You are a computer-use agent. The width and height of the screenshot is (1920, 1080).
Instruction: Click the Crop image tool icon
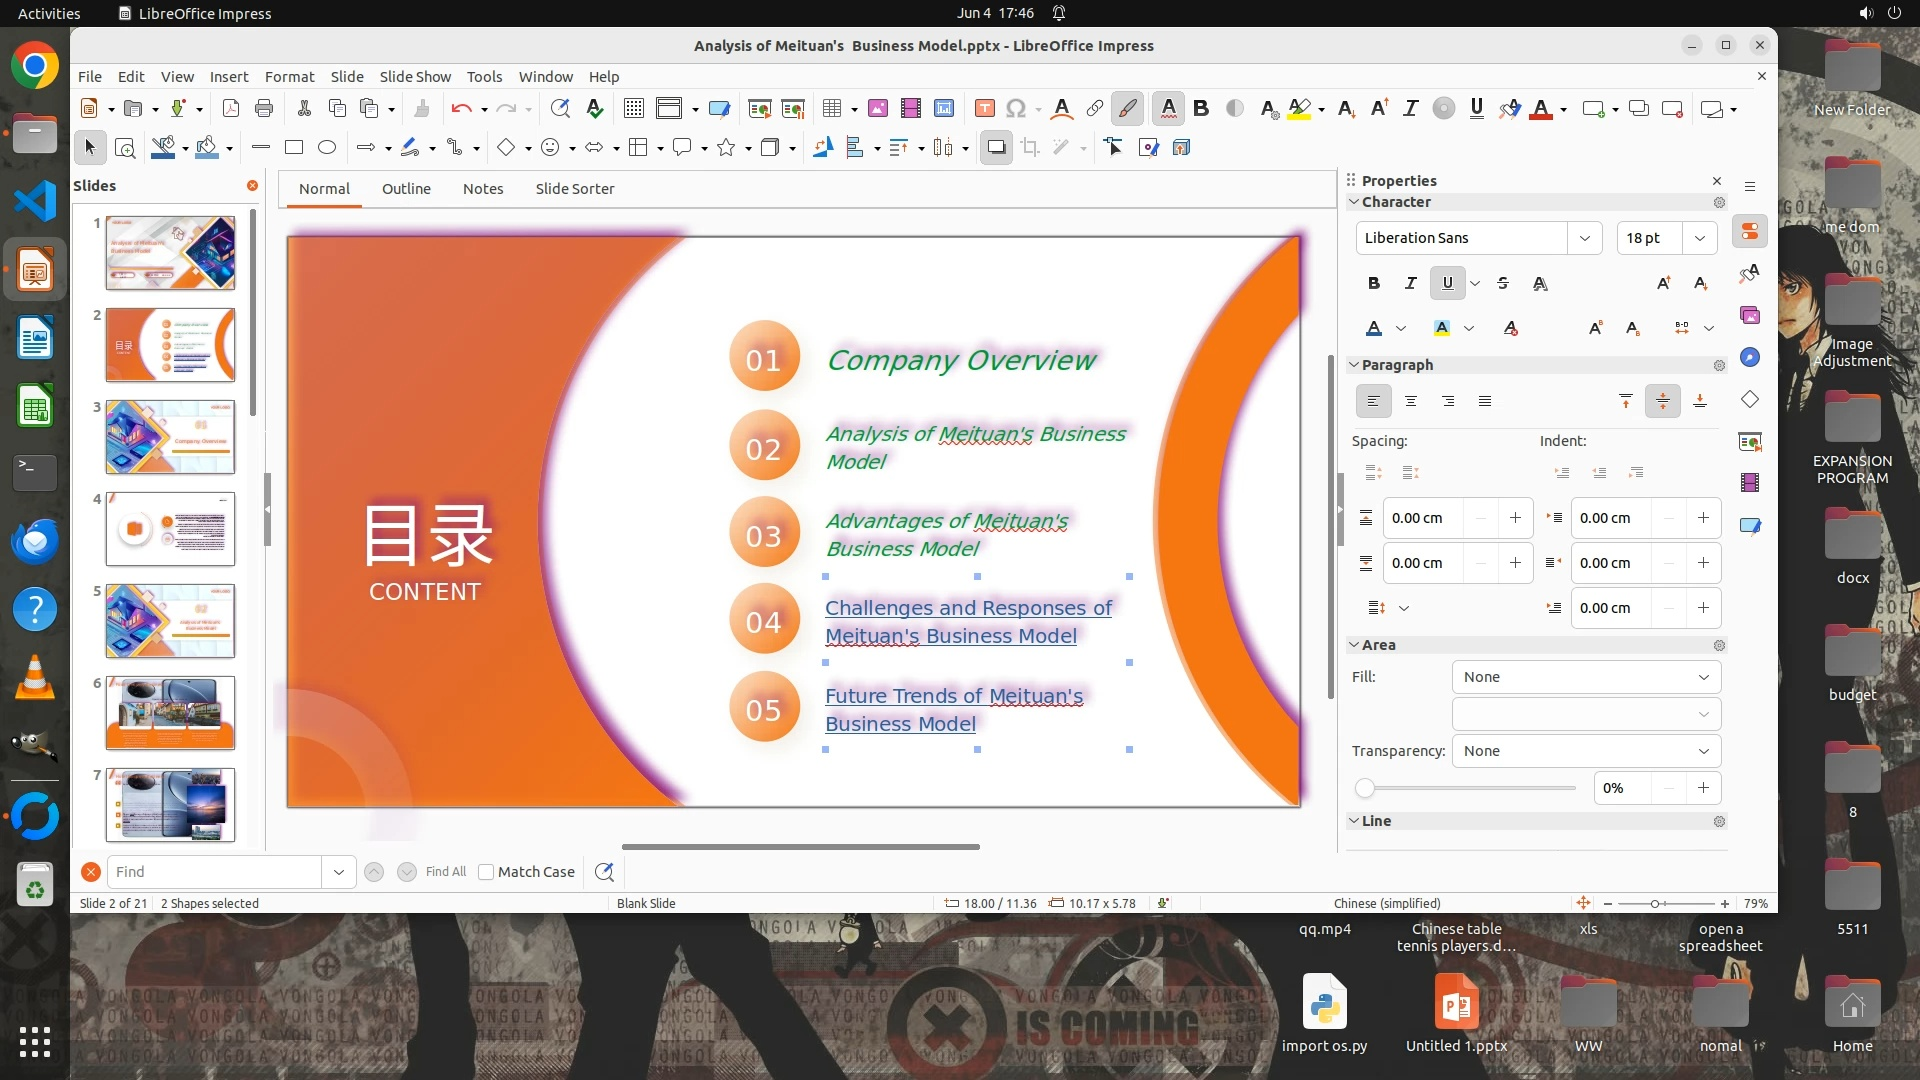1030,148
